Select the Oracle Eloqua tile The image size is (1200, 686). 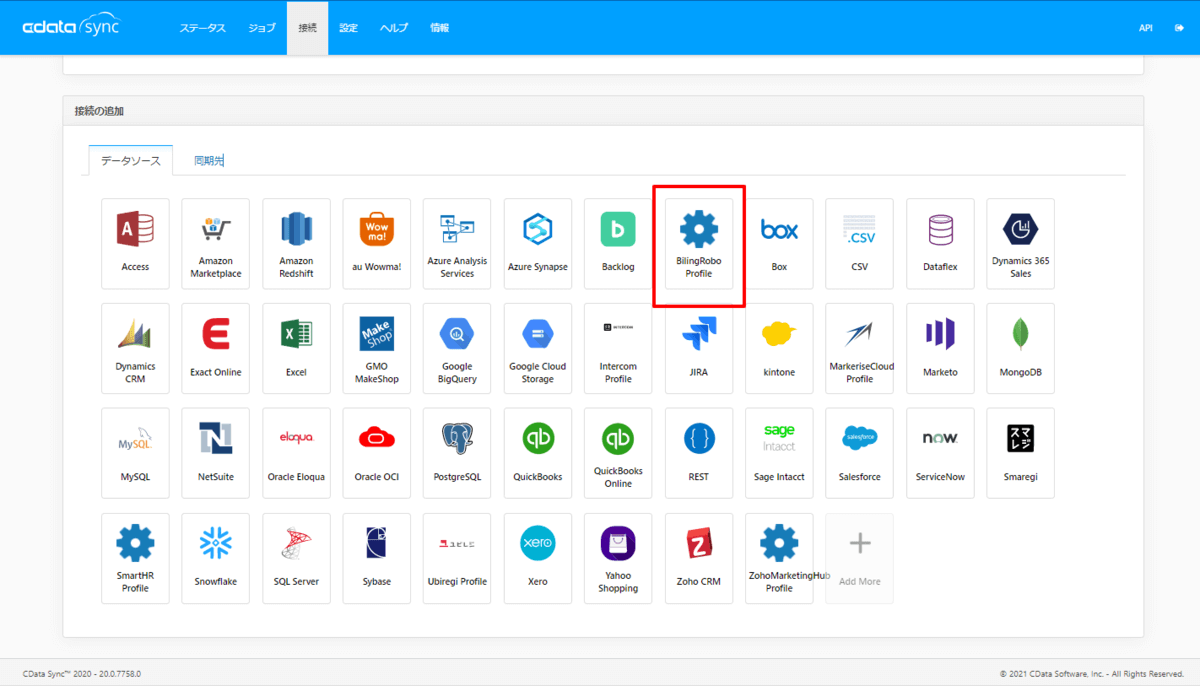coord(296,453)
